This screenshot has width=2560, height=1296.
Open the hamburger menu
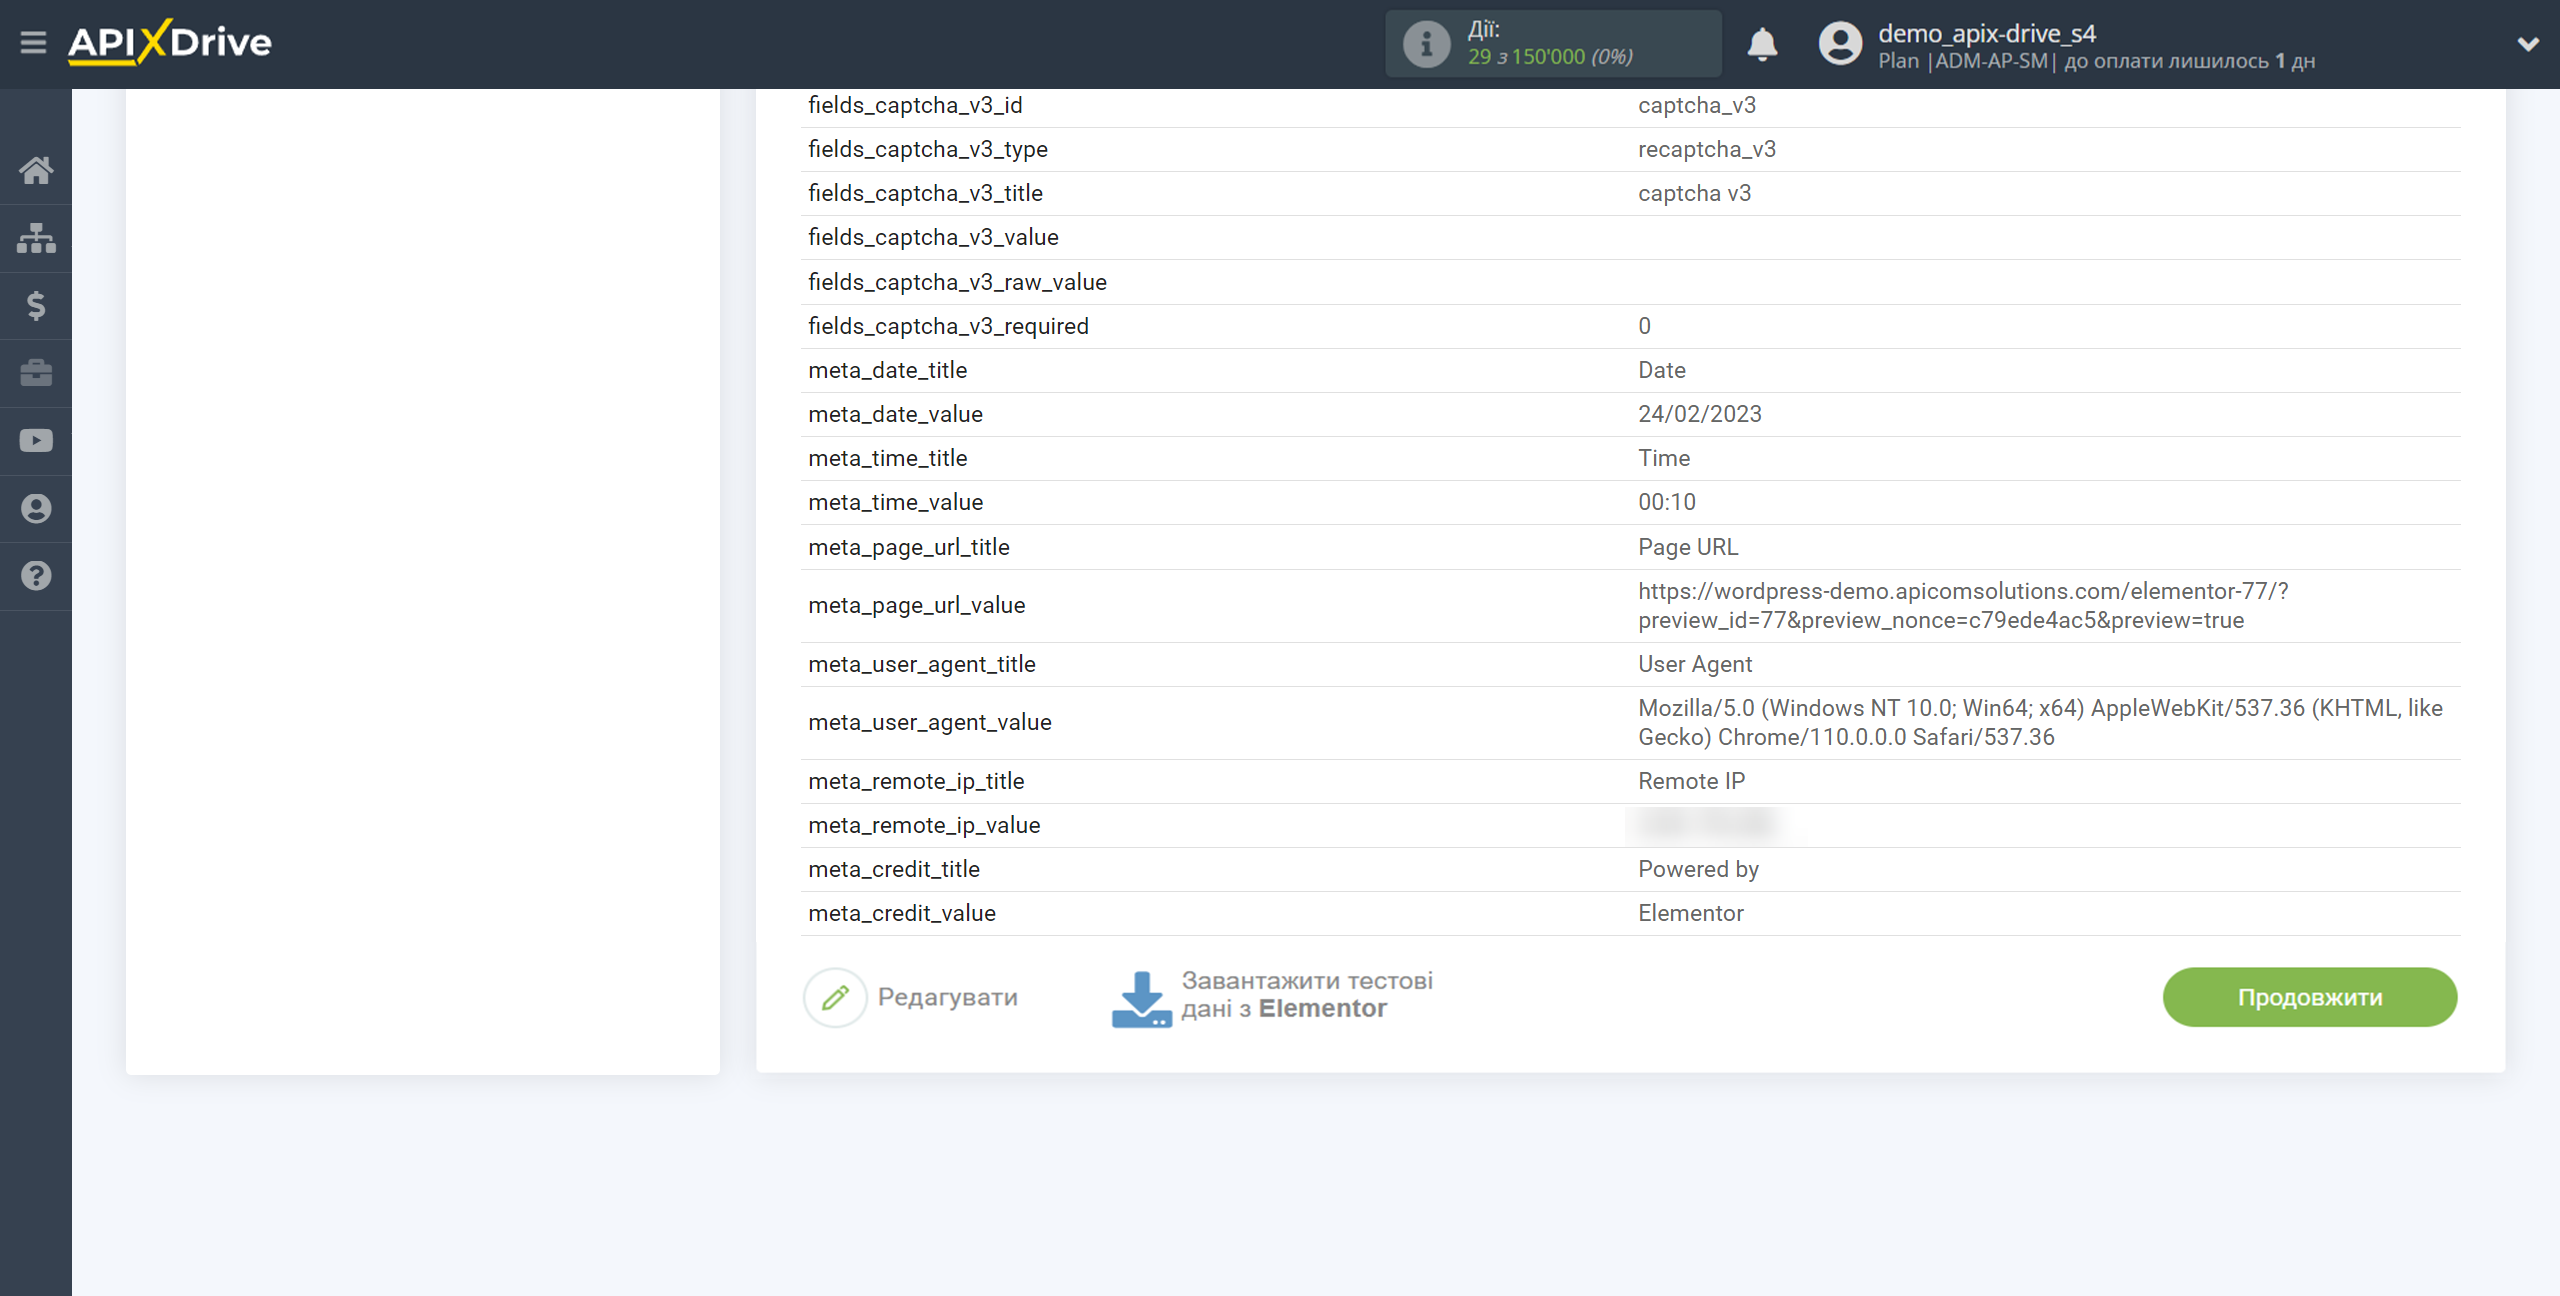pos(33,42)
